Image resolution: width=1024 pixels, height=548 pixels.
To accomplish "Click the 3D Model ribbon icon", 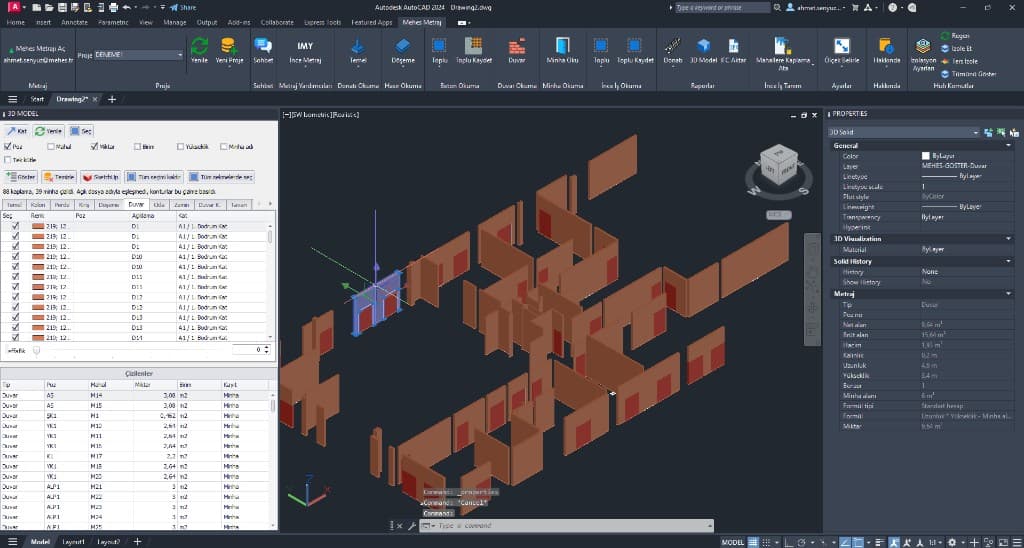I will [x=703, y=46].
